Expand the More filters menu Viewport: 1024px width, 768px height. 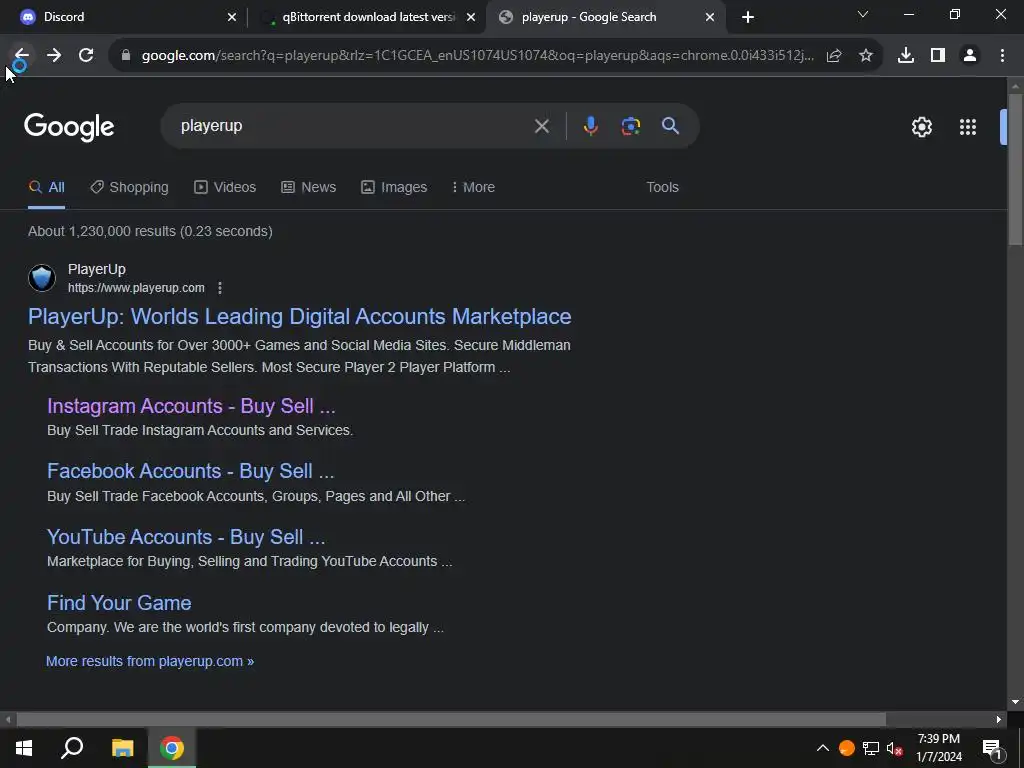point(473,187)
